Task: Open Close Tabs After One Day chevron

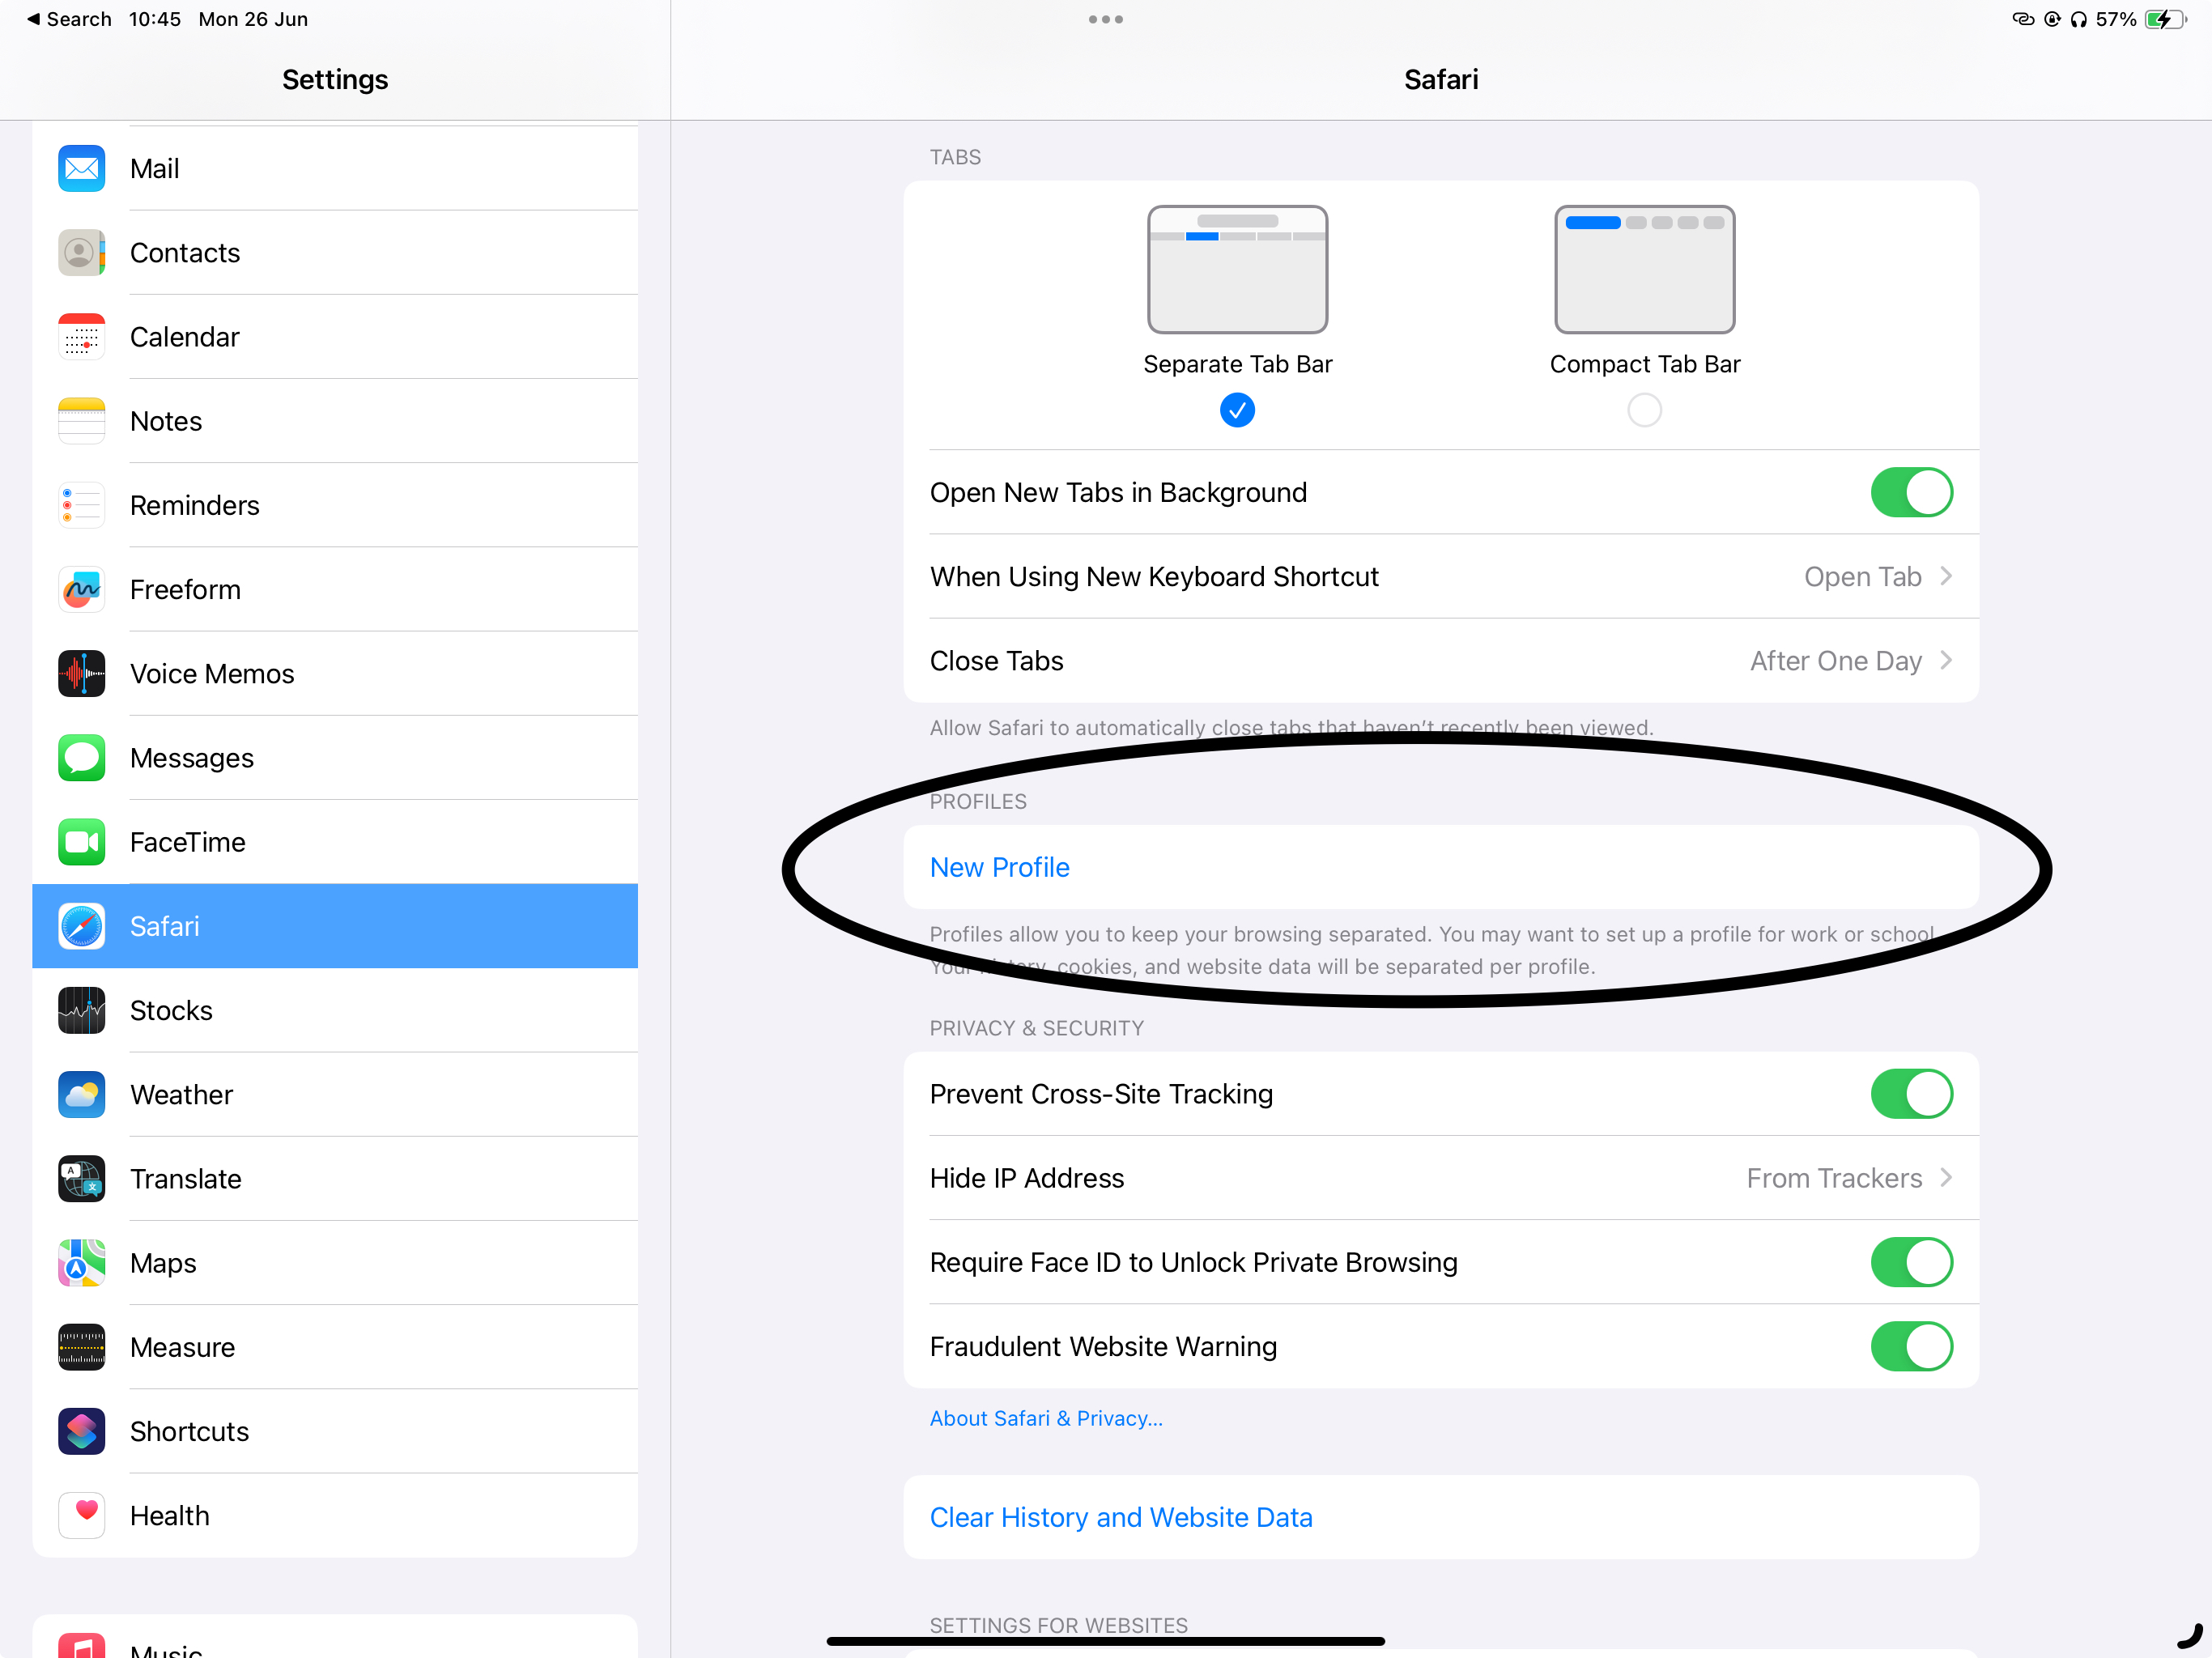Action: tap(1946, 660)
